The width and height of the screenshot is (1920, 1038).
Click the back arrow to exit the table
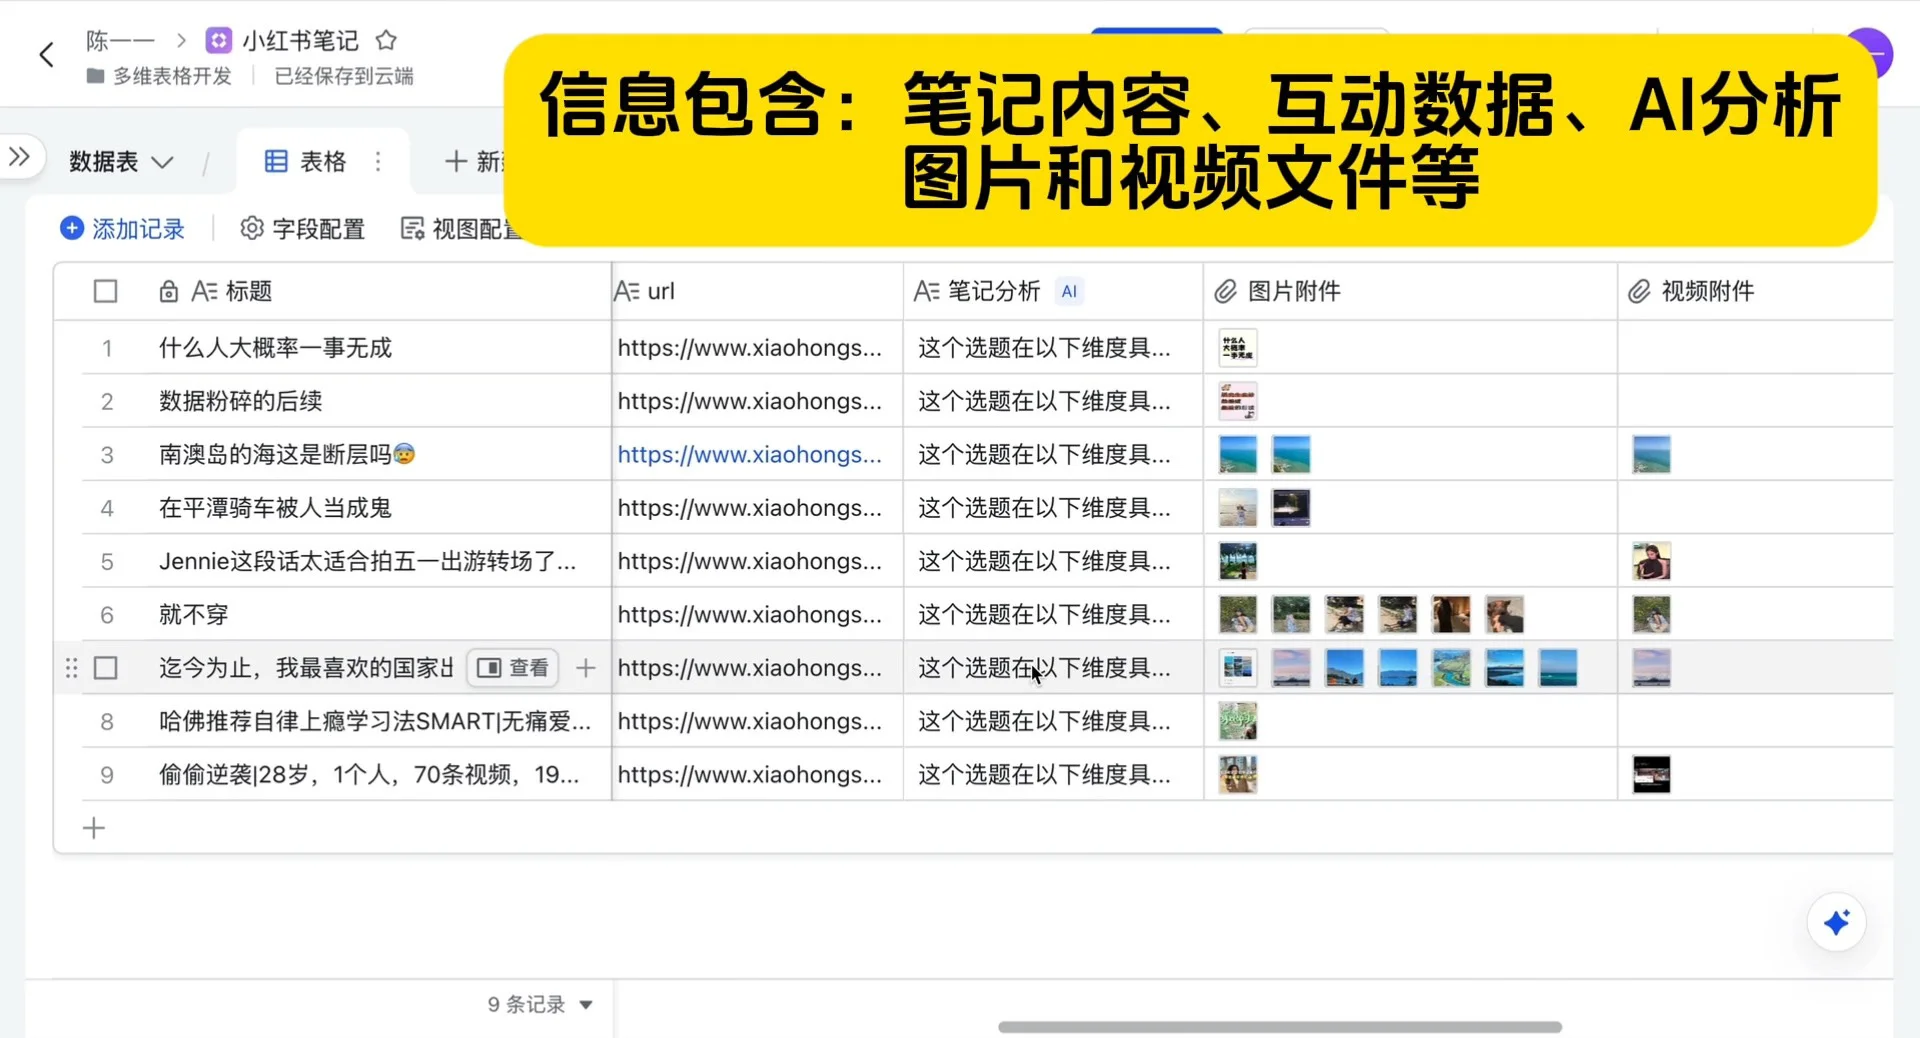pyautogui.click(x=45, y=54)
